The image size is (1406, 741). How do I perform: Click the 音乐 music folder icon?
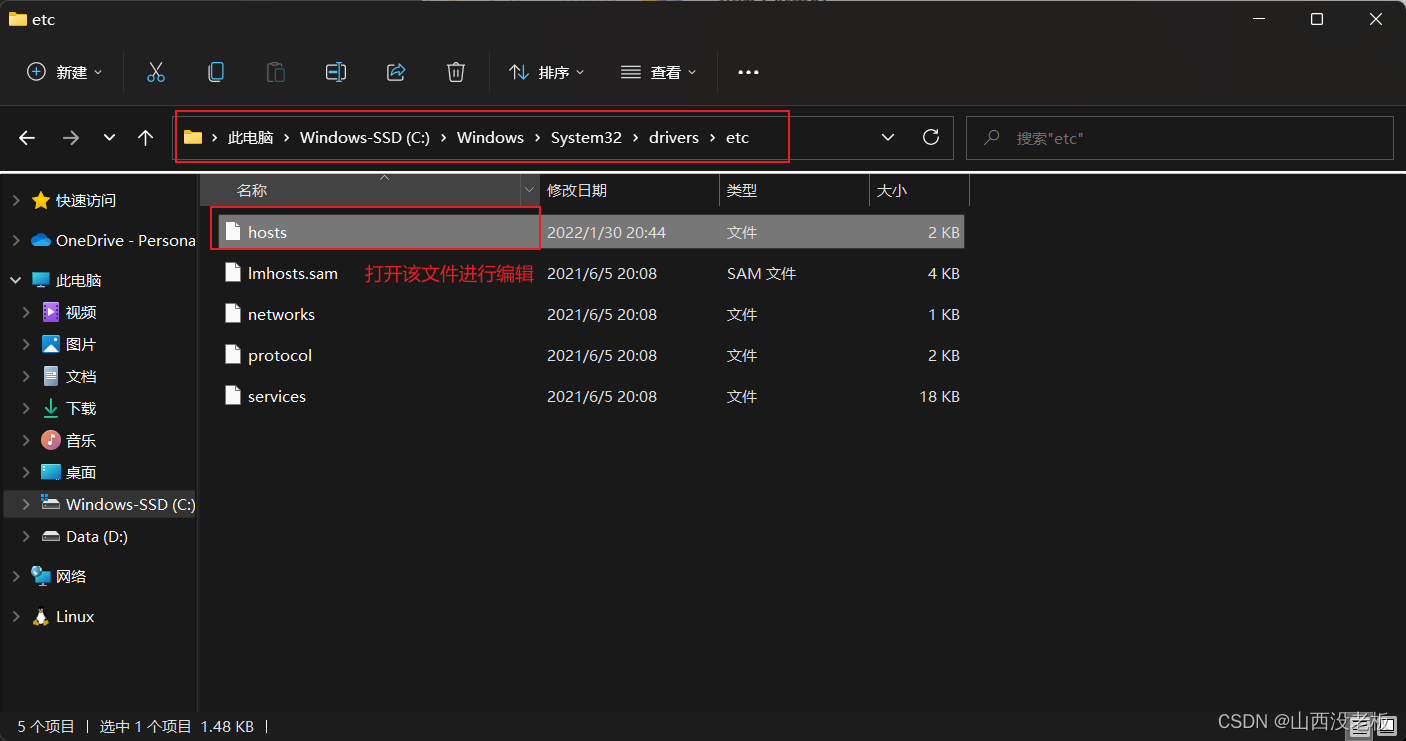pyautogui.click(x=51, y=440)
